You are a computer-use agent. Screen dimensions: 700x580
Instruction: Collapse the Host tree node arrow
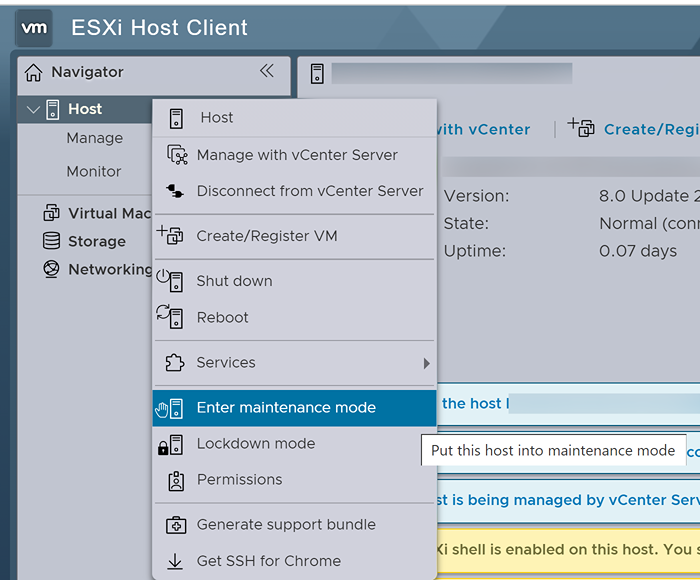33,109
